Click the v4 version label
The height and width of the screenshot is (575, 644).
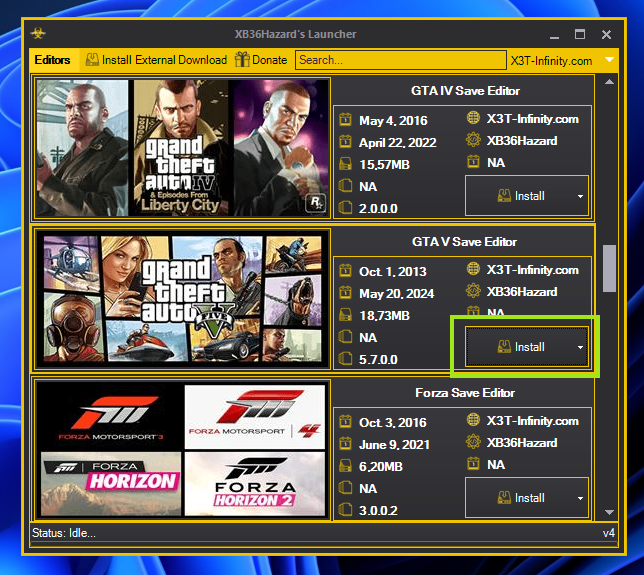[609, 533]
